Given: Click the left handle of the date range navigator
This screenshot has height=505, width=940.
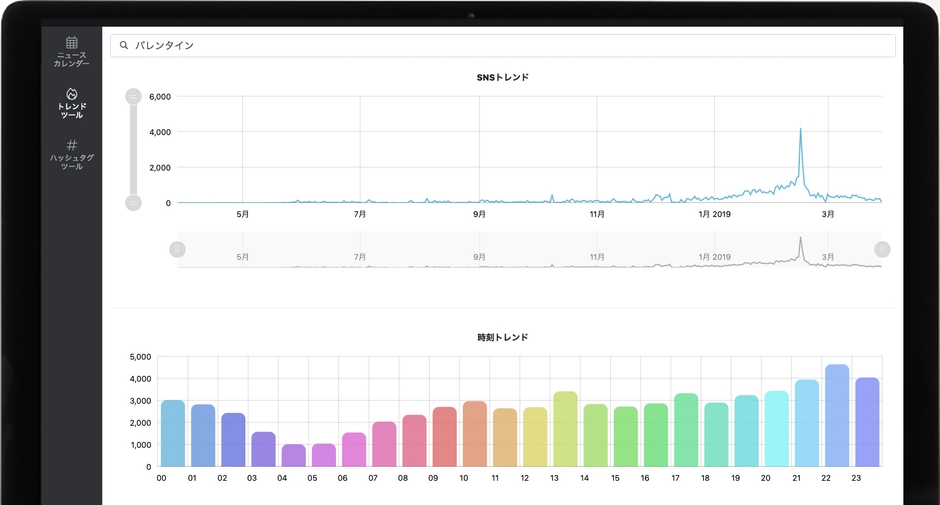Looking at the screenshot, I should click(x=177, y=249).
